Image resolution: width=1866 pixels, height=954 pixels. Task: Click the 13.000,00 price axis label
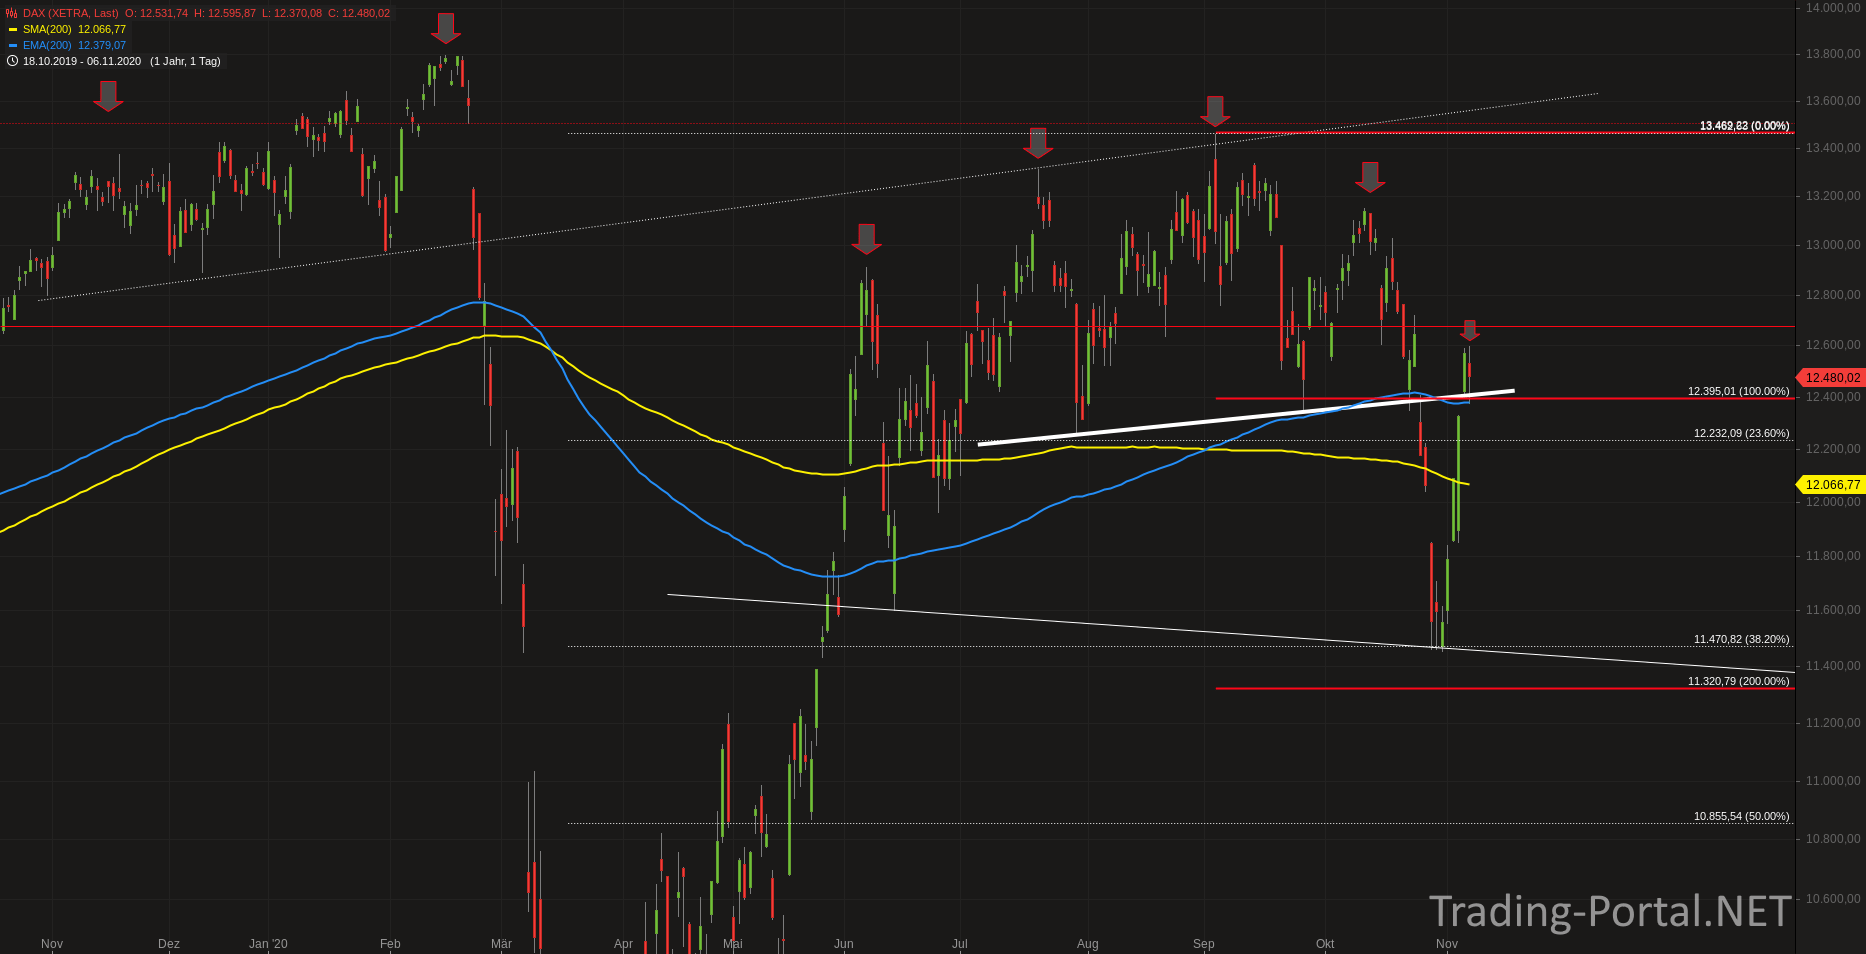(1833, 245)
